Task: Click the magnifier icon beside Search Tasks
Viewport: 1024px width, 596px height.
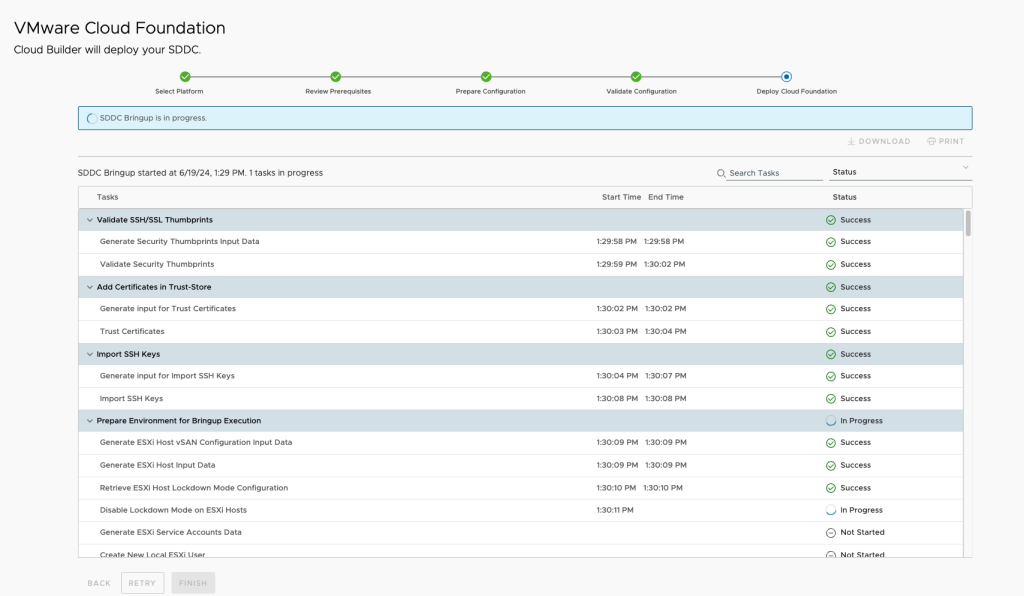Action: [721, 173]
